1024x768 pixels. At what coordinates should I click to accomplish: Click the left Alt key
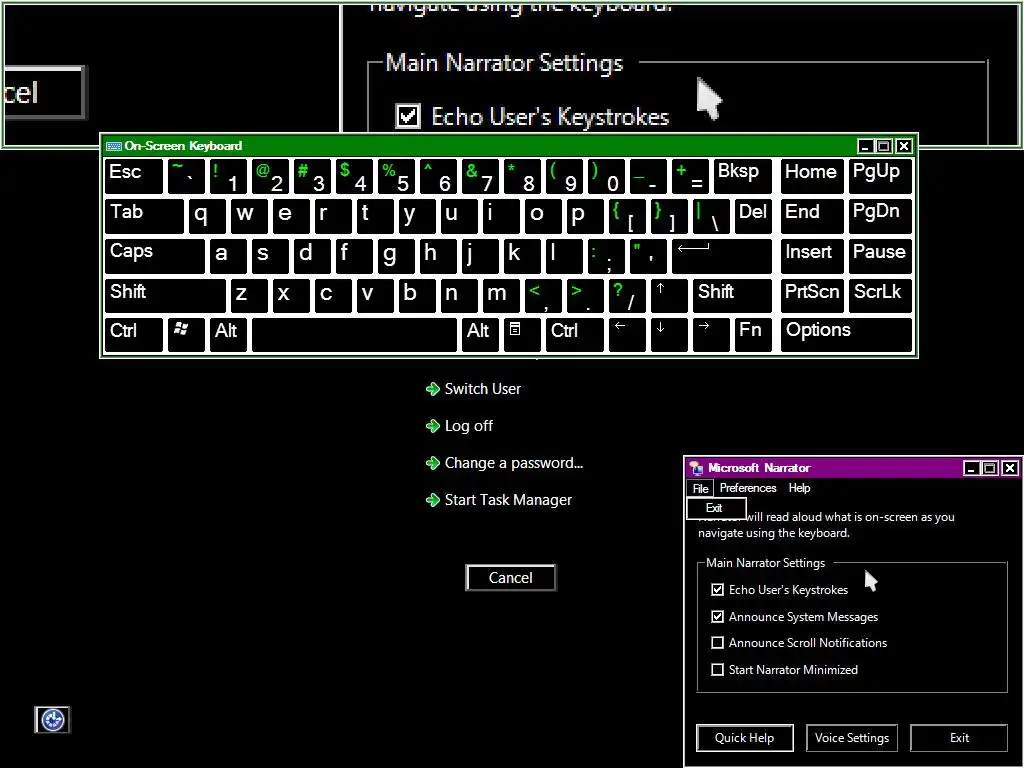[x=228, y=335]
